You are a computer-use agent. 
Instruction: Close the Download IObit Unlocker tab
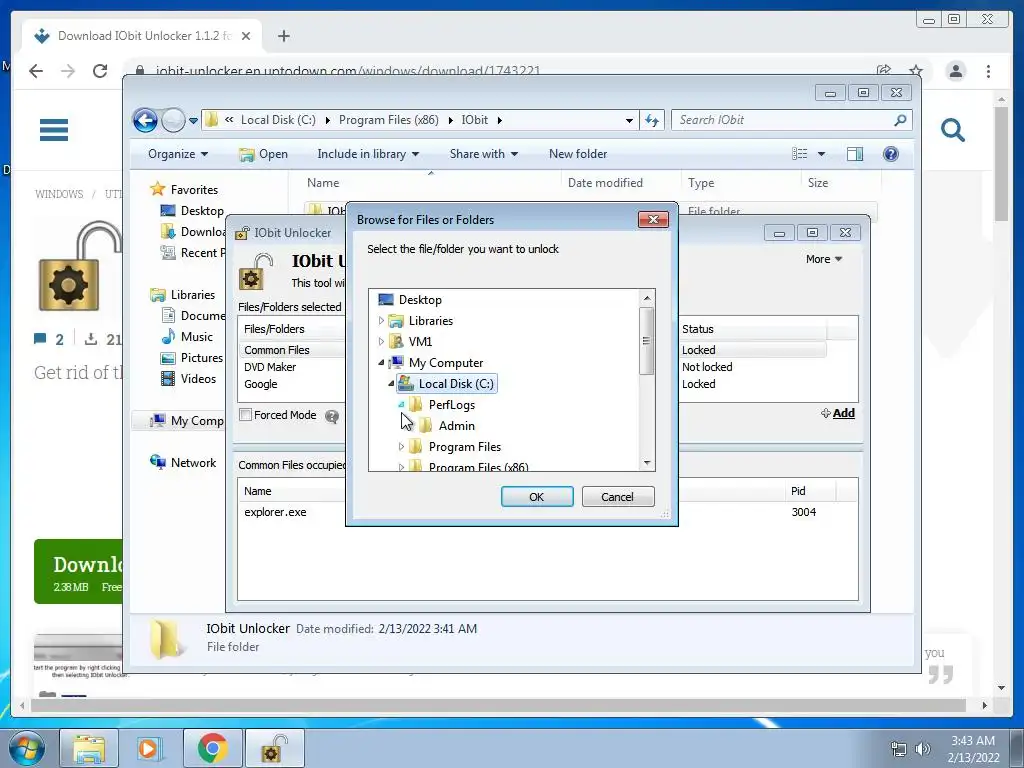pyautogui.click(x=246, y=36)
